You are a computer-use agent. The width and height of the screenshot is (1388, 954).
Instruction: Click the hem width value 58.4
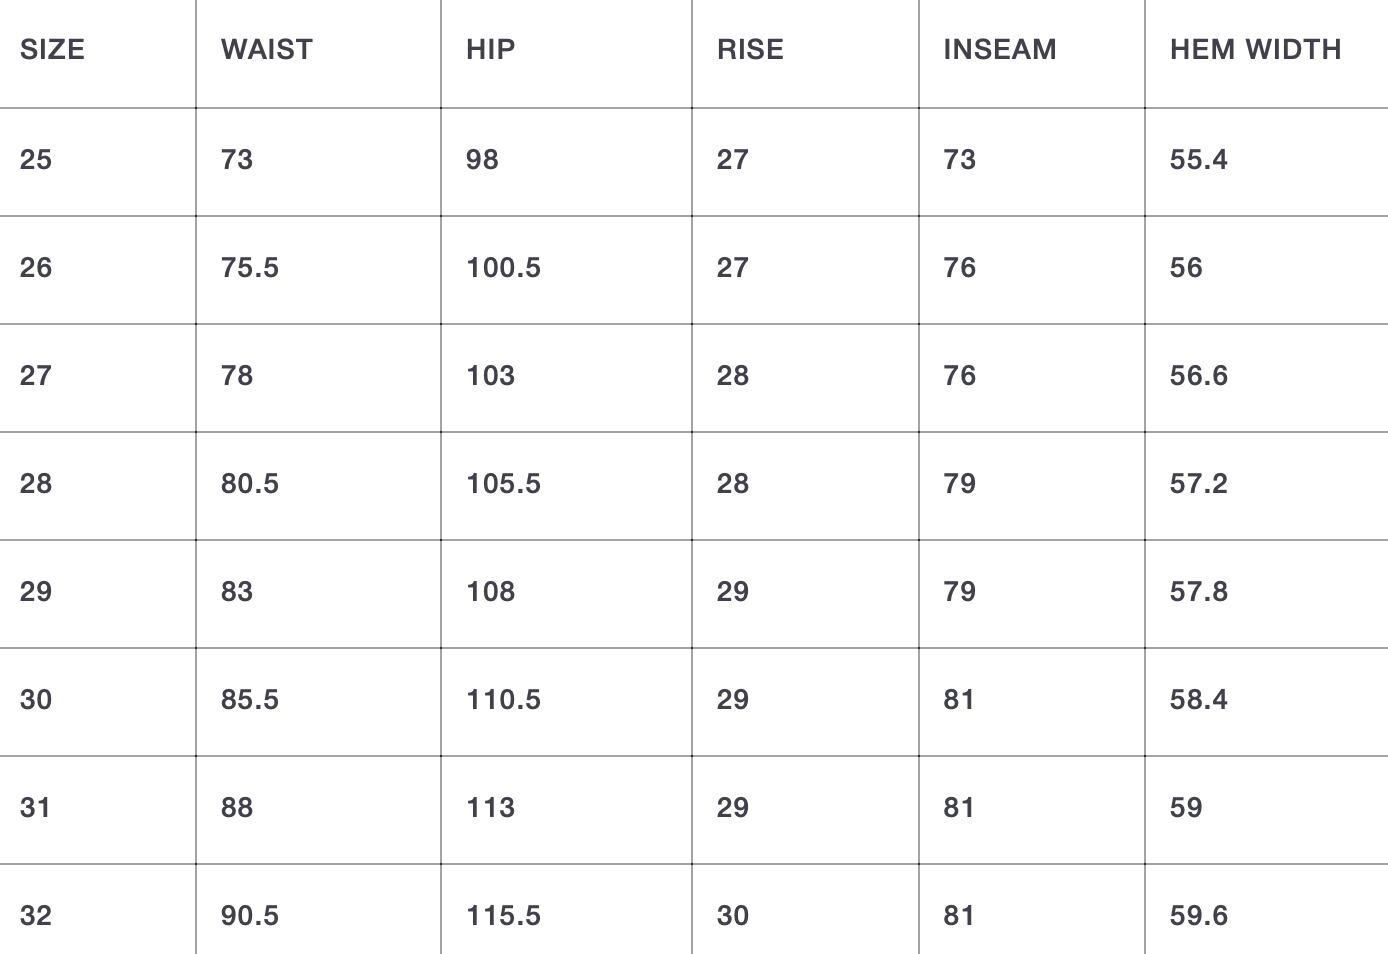pyautogui.click(x=1198, y=700)
